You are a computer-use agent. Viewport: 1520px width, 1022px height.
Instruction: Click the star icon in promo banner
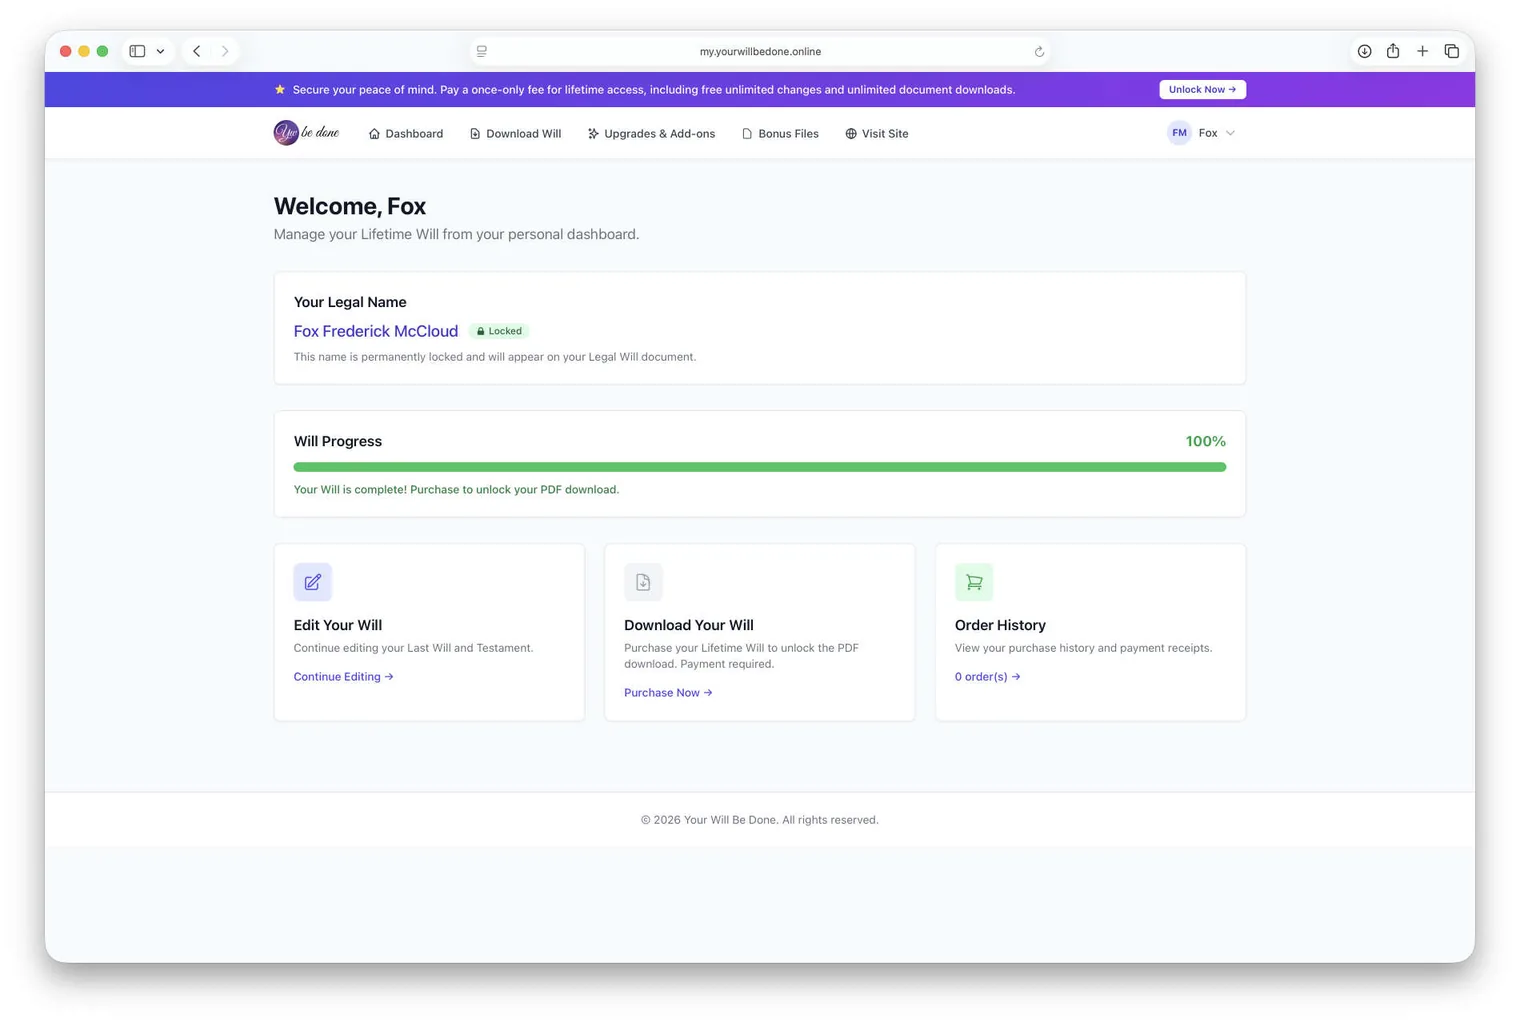pyautogui.click(x=280, y=89)
